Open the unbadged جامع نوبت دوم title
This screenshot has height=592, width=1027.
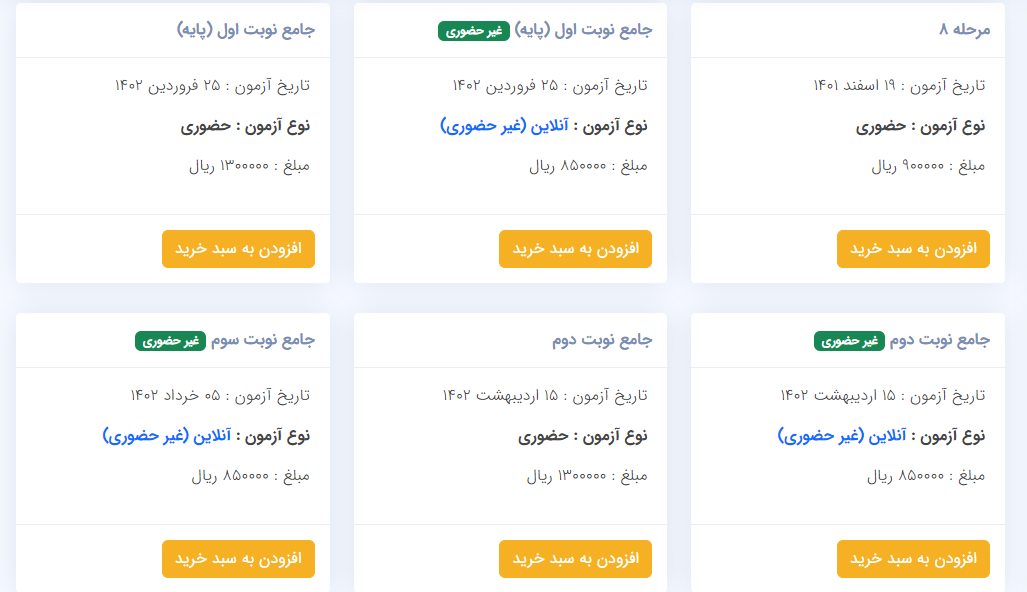coord(602,340)
